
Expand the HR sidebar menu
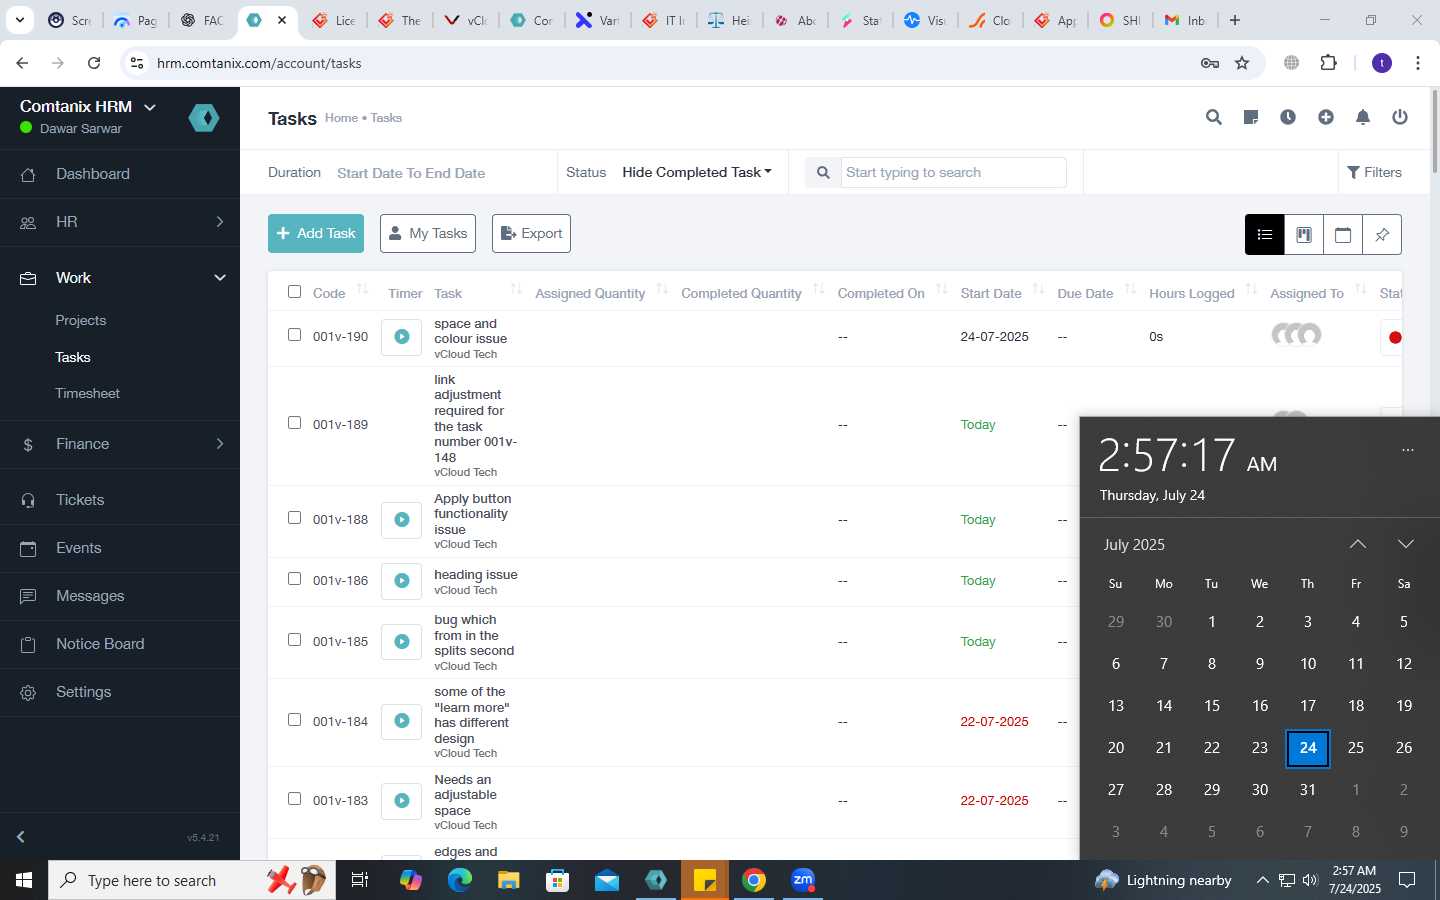[120, 222]
